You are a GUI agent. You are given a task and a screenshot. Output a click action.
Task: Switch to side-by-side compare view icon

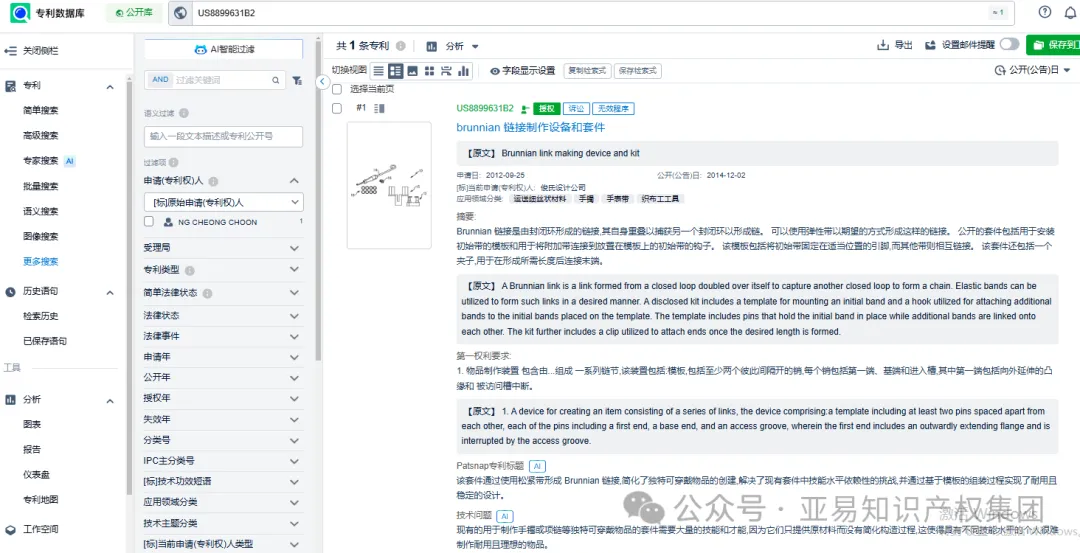click(x=446, y=70)
